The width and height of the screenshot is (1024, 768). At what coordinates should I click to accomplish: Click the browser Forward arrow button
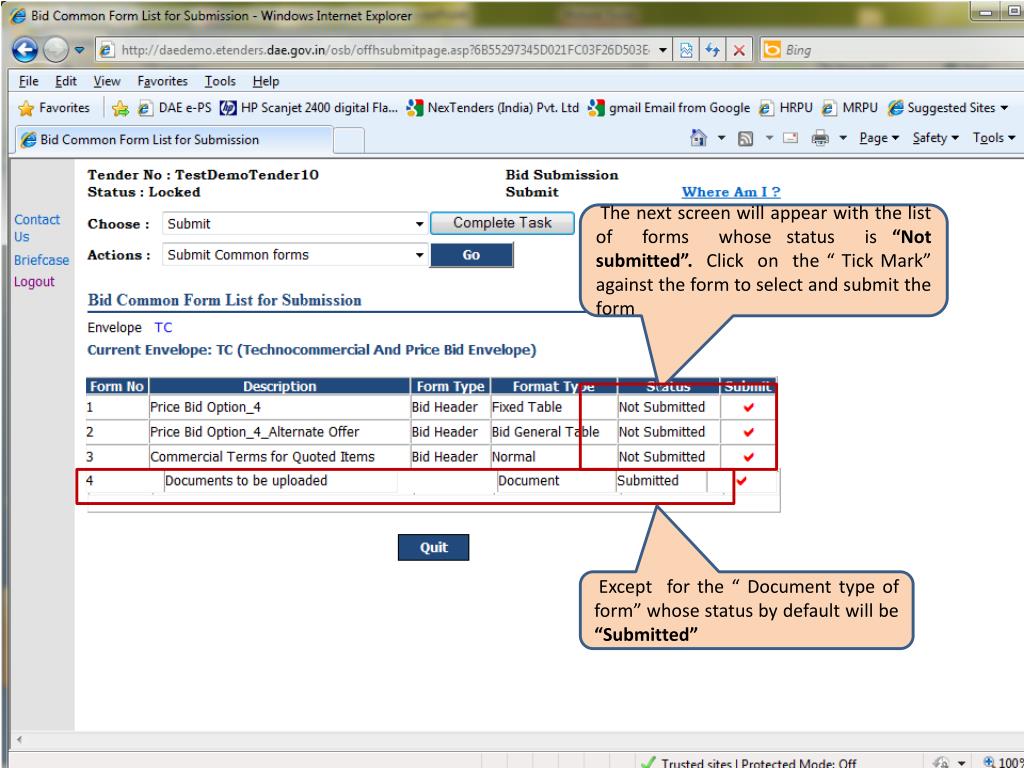coord(56,50)
